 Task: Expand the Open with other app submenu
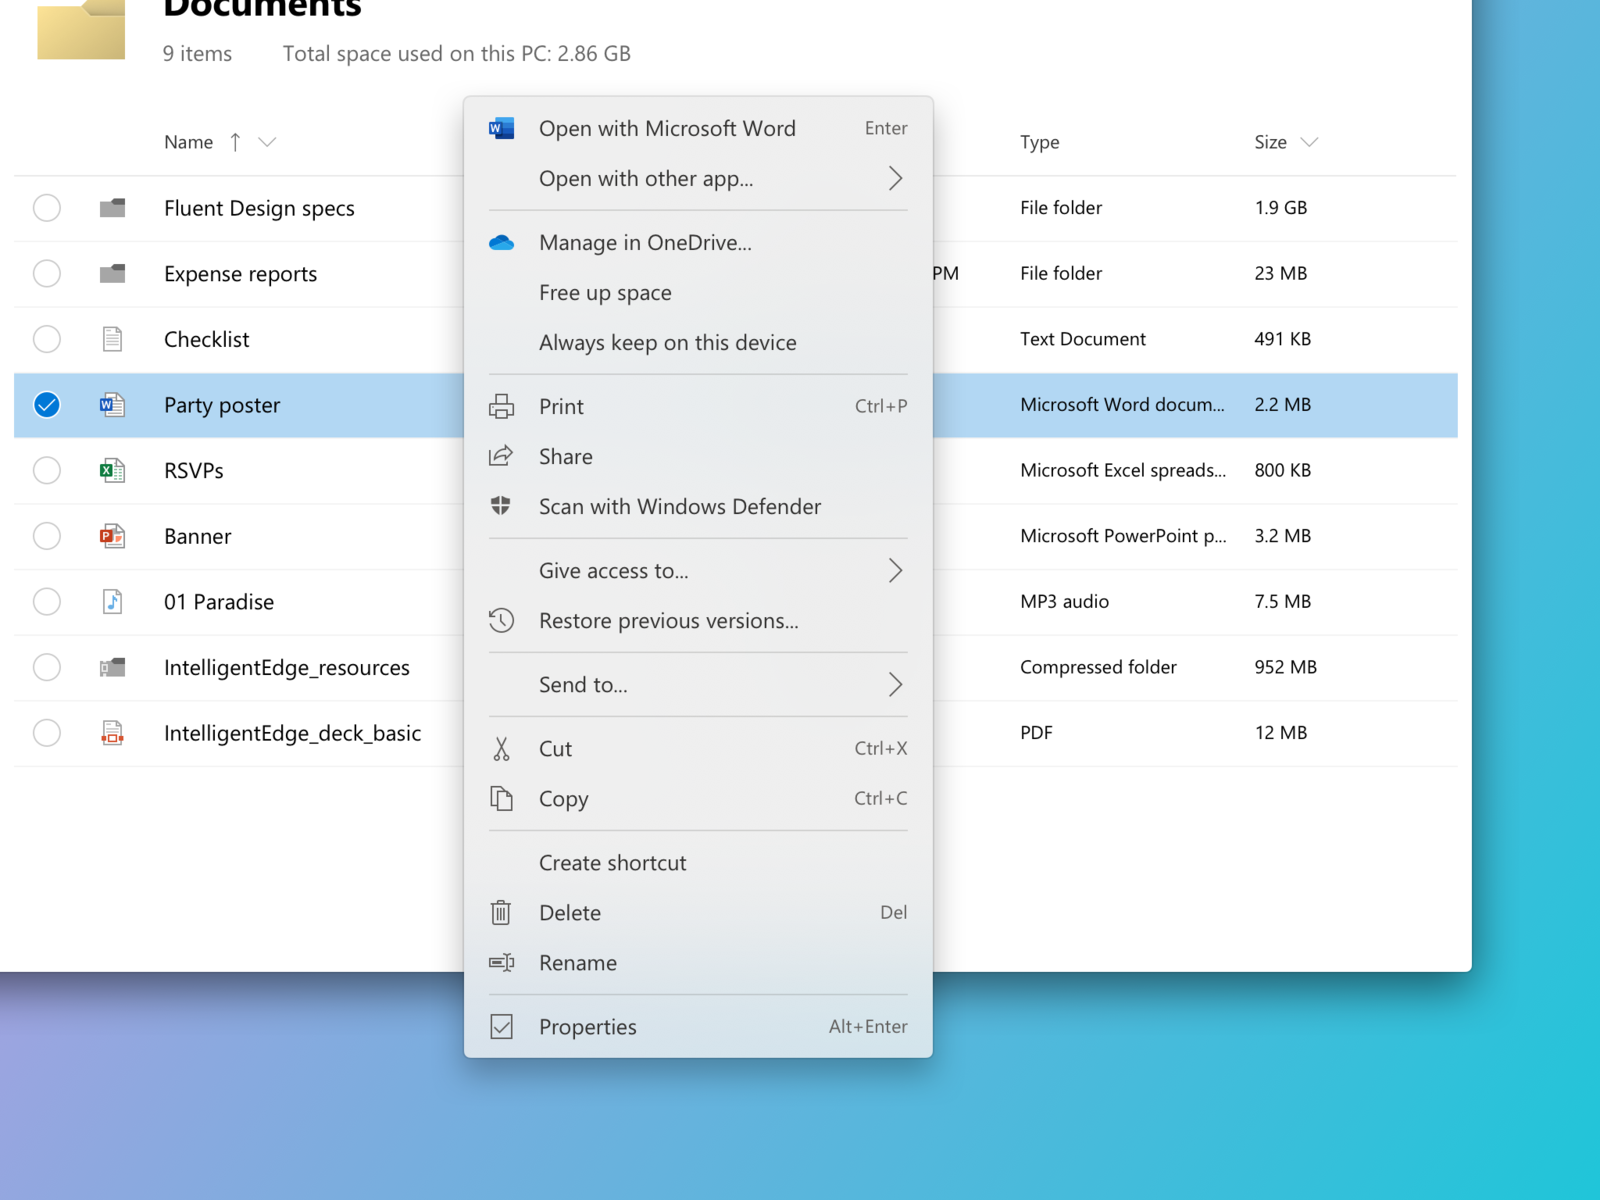click(x=896, y=178)
